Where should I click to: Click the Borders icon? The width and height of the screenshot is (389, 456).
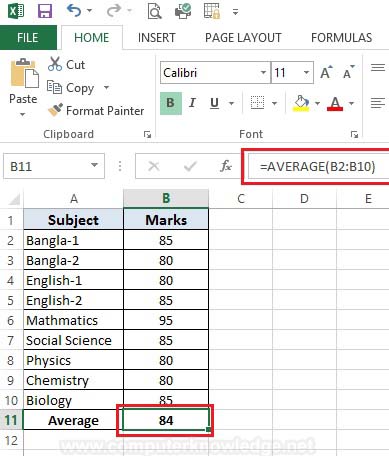pyautogui.click(x=257, y=103)
